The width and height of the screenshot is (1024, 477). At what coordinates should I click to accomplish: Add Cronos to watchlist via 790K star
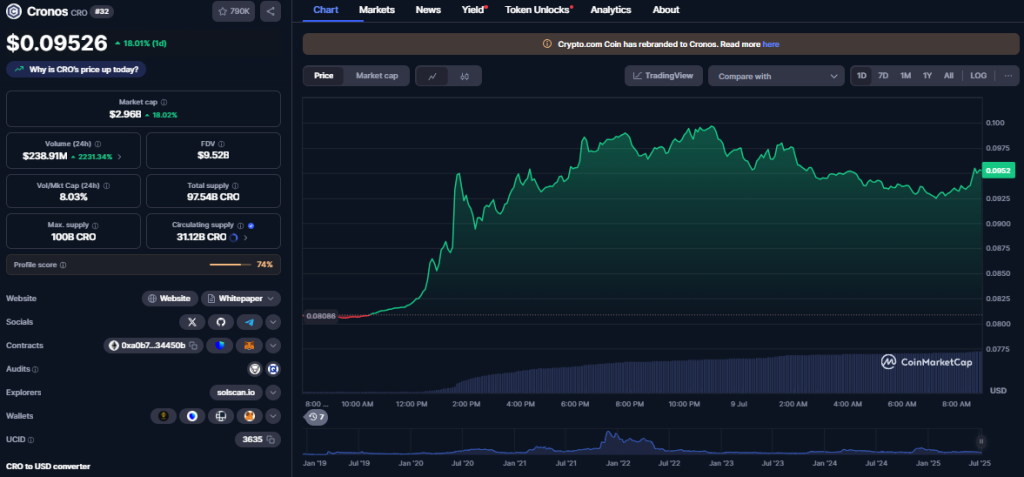(234, 12)
